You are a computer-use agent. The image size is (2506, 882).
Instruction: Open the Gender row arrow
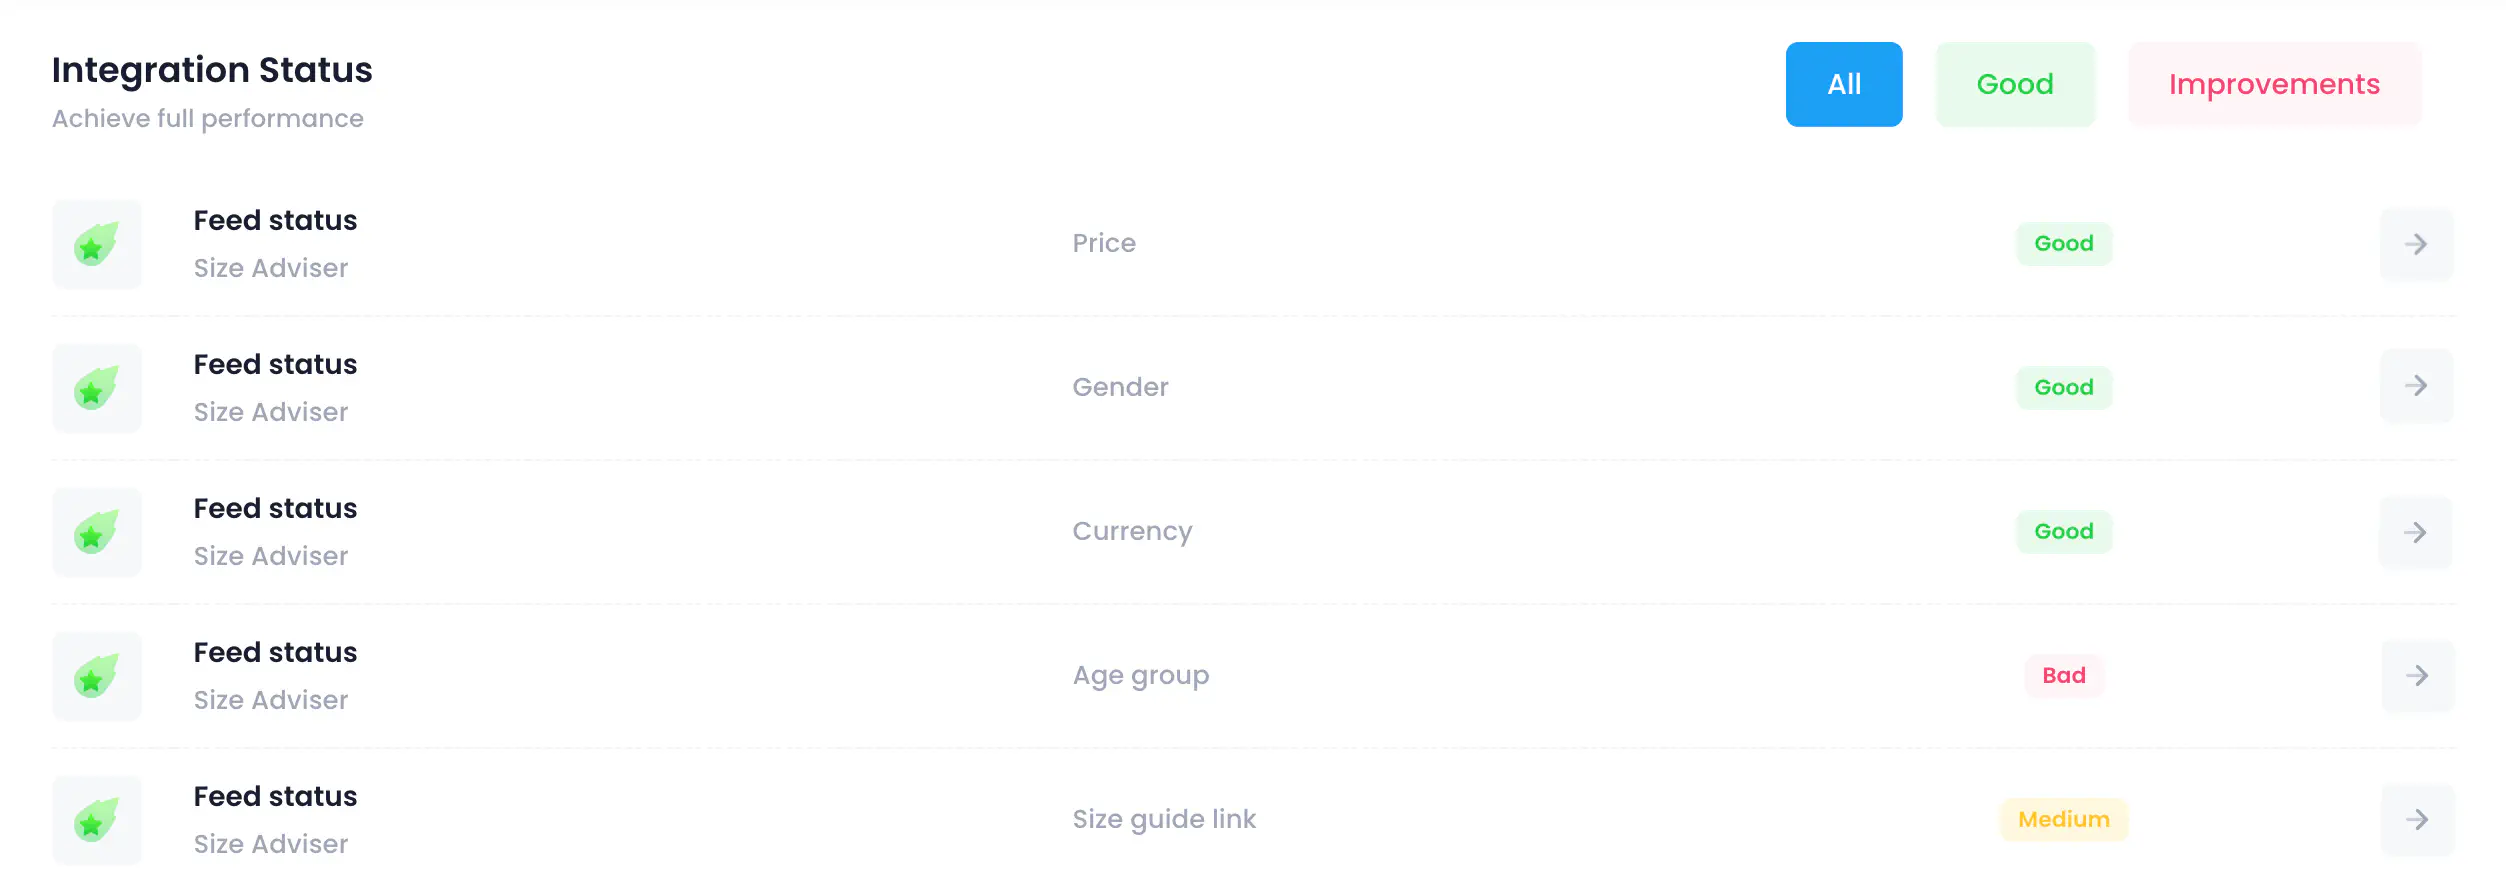[2416, 386]
